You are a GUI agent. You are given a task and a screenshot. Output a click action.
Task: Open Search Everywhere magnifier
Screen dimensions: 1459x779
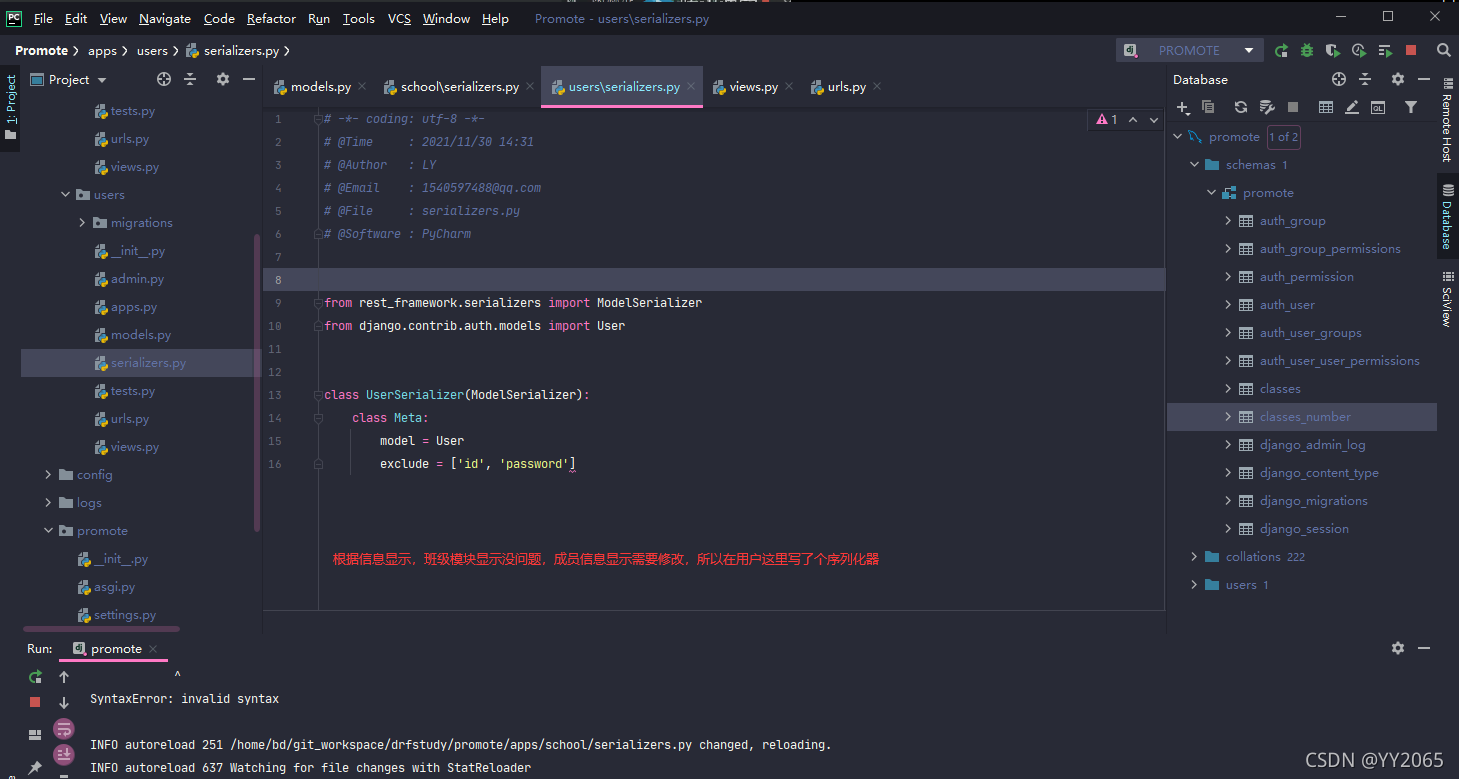pyautogui.click(x=1444, y=50)
